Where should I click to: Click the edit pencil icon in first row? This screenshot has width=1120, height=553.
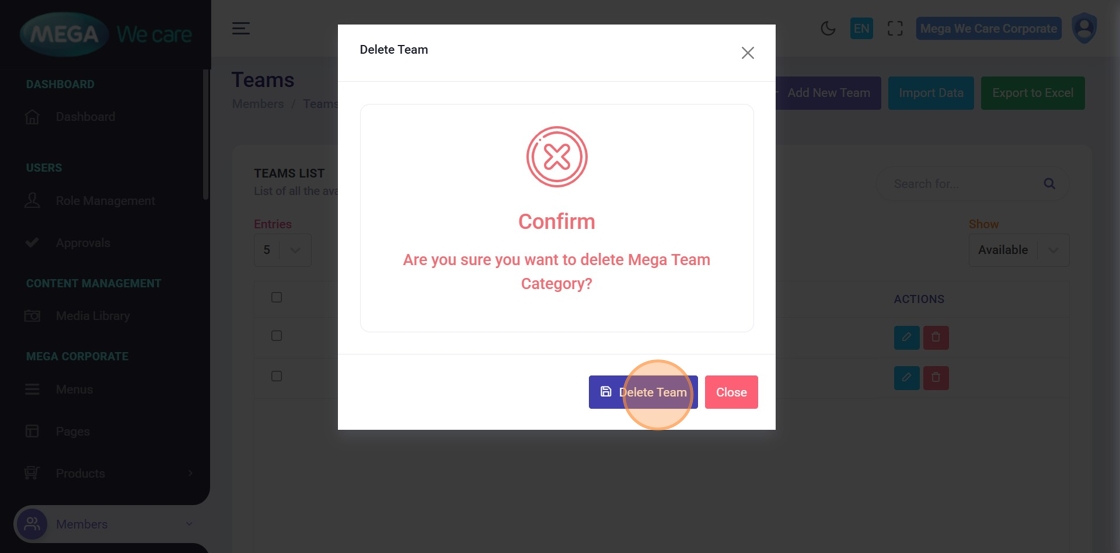[906, 337]
